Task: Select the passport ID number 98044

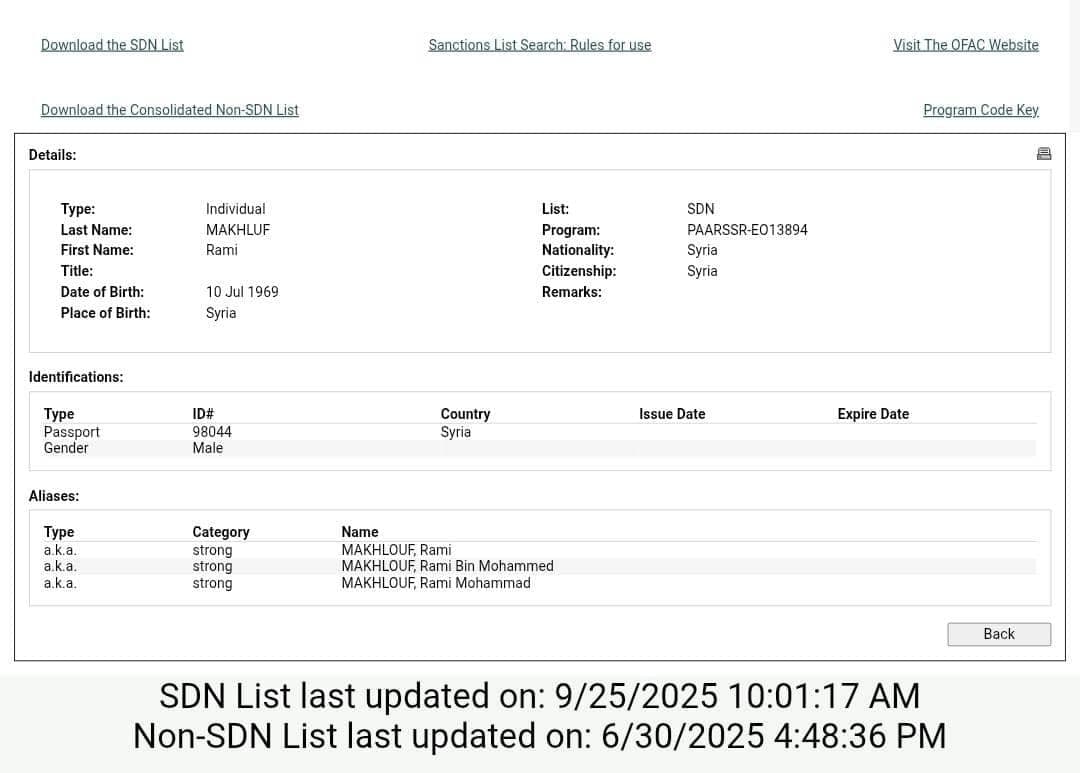Action: click(212, 432)
